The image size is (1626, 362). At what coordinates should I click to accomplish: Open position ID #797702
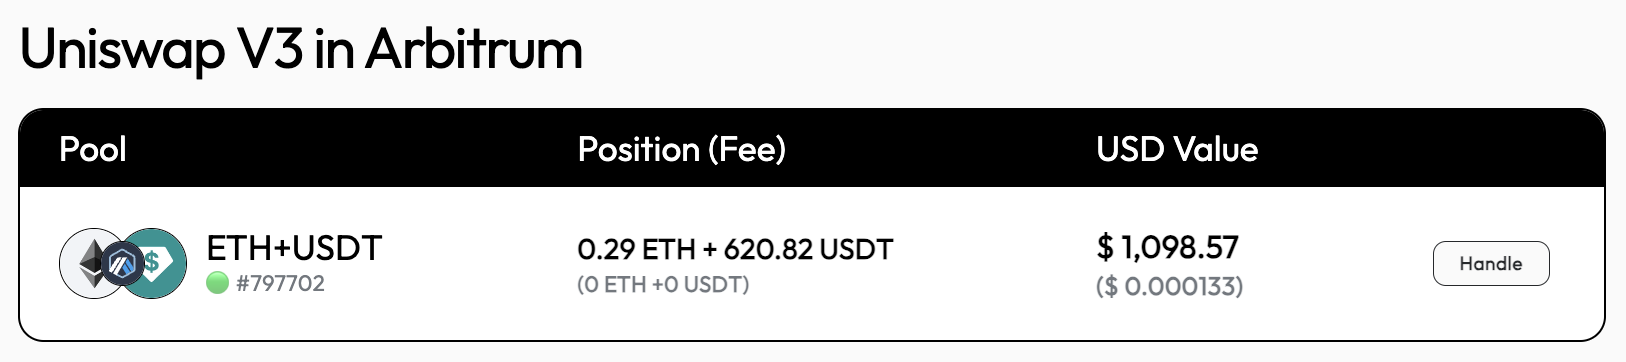(280, 283)
